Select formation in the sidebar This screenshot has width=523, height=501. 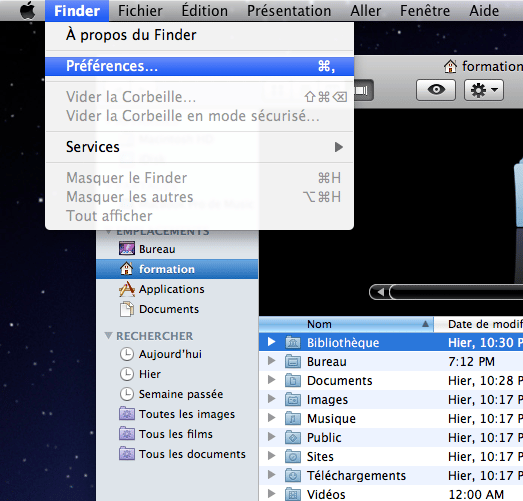coord(177,269)
